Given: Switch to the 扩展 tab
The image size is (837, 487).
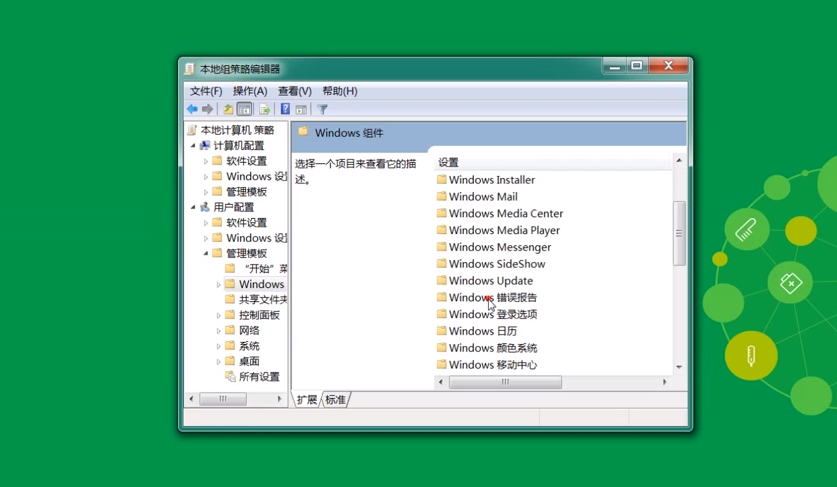Looking at the screenshot, I should 307,399.
